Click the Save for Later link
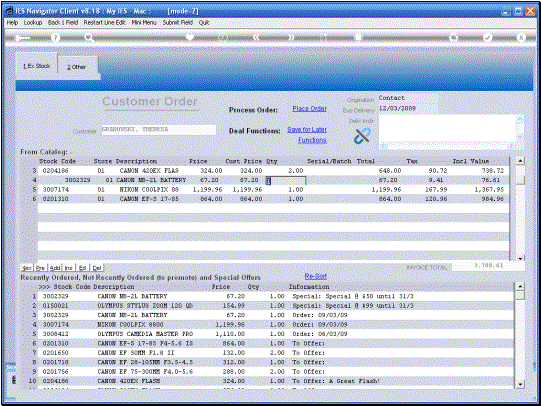The height and width of the screenshot is (406, 541). coord(307,130)
